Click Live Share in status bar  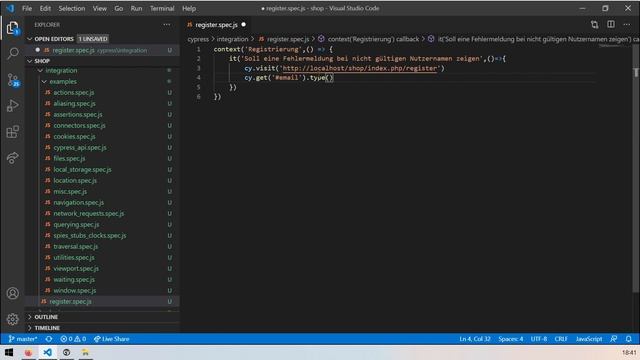[x=111, y=339]
